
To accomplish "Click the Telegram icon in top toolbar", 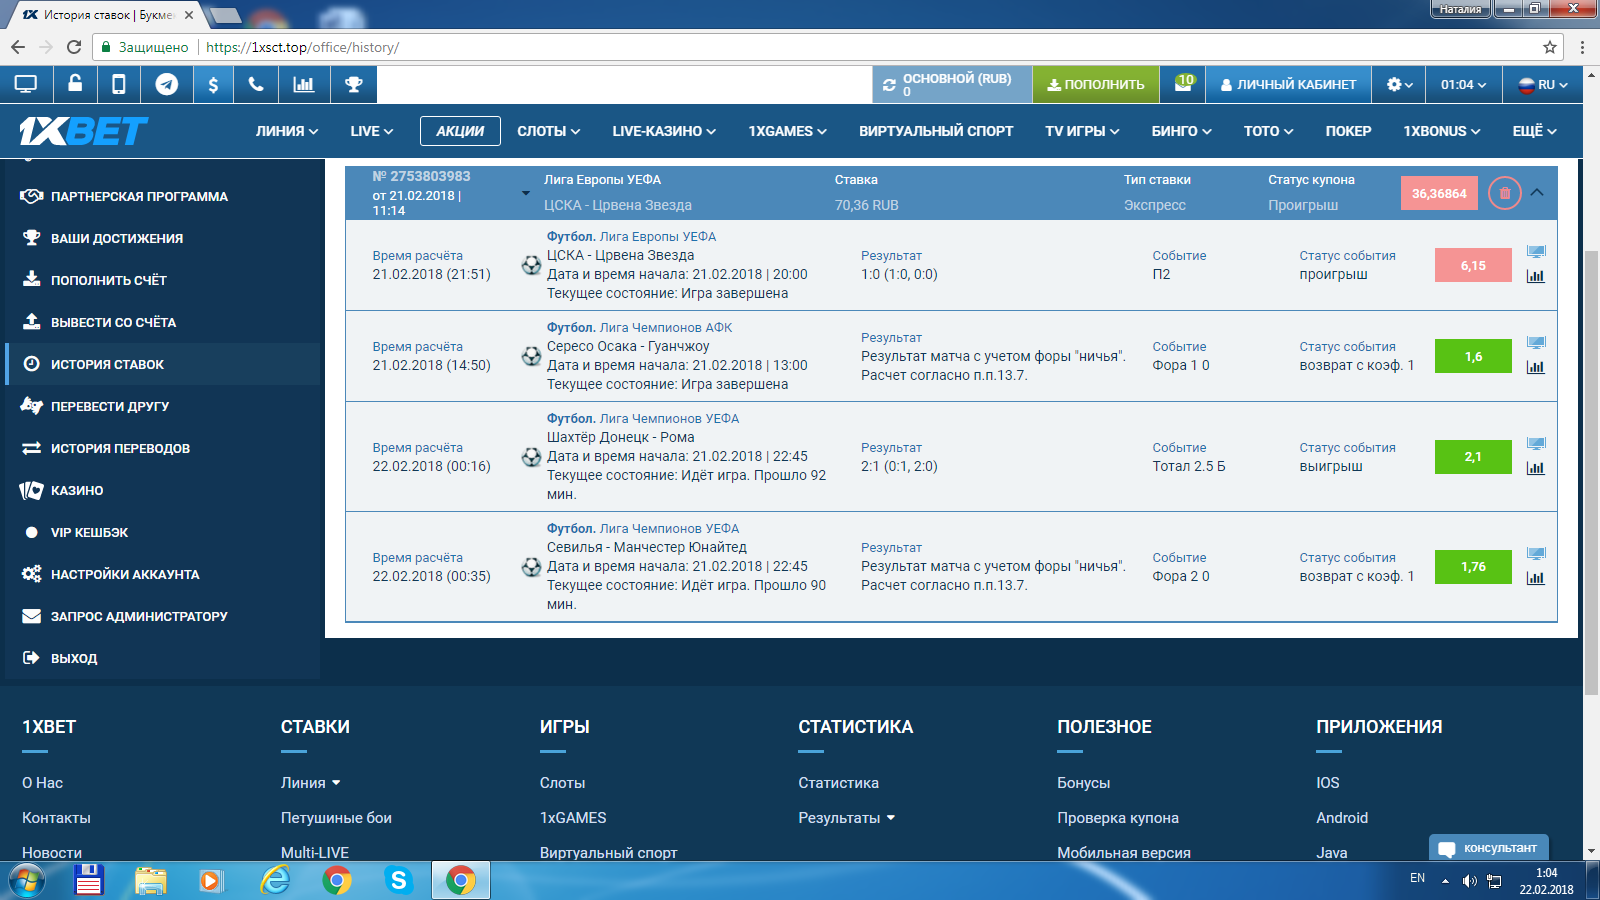I will coord(167,85).
